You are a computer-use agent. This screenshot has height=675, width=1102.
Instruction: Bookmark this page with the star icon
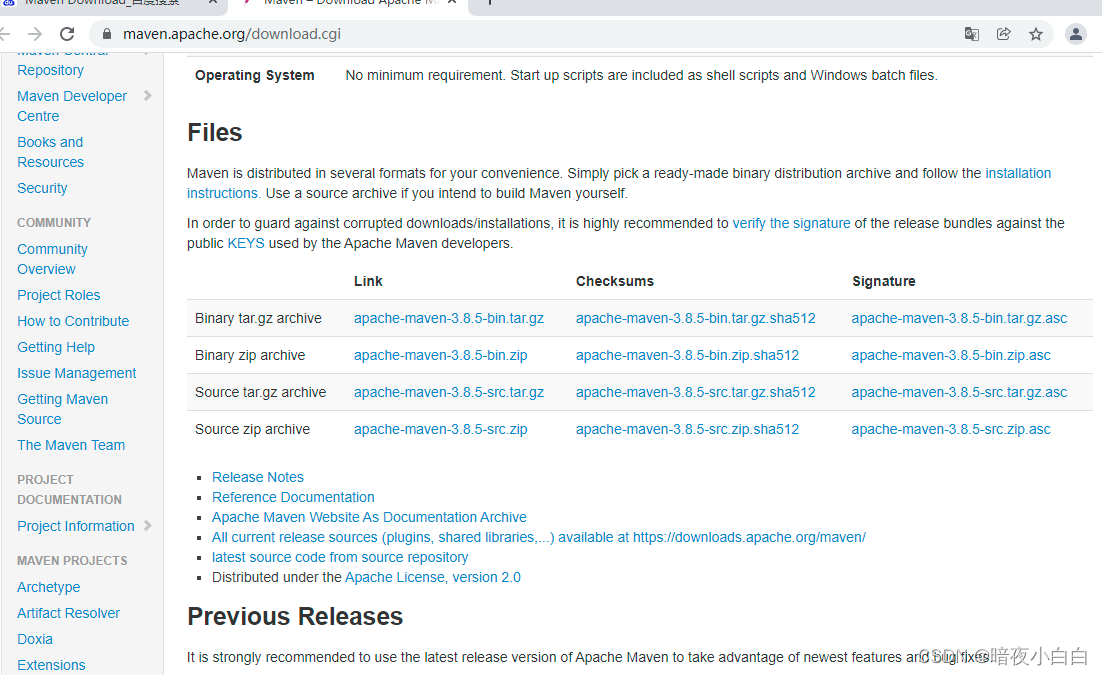[x=1036, y=34]
